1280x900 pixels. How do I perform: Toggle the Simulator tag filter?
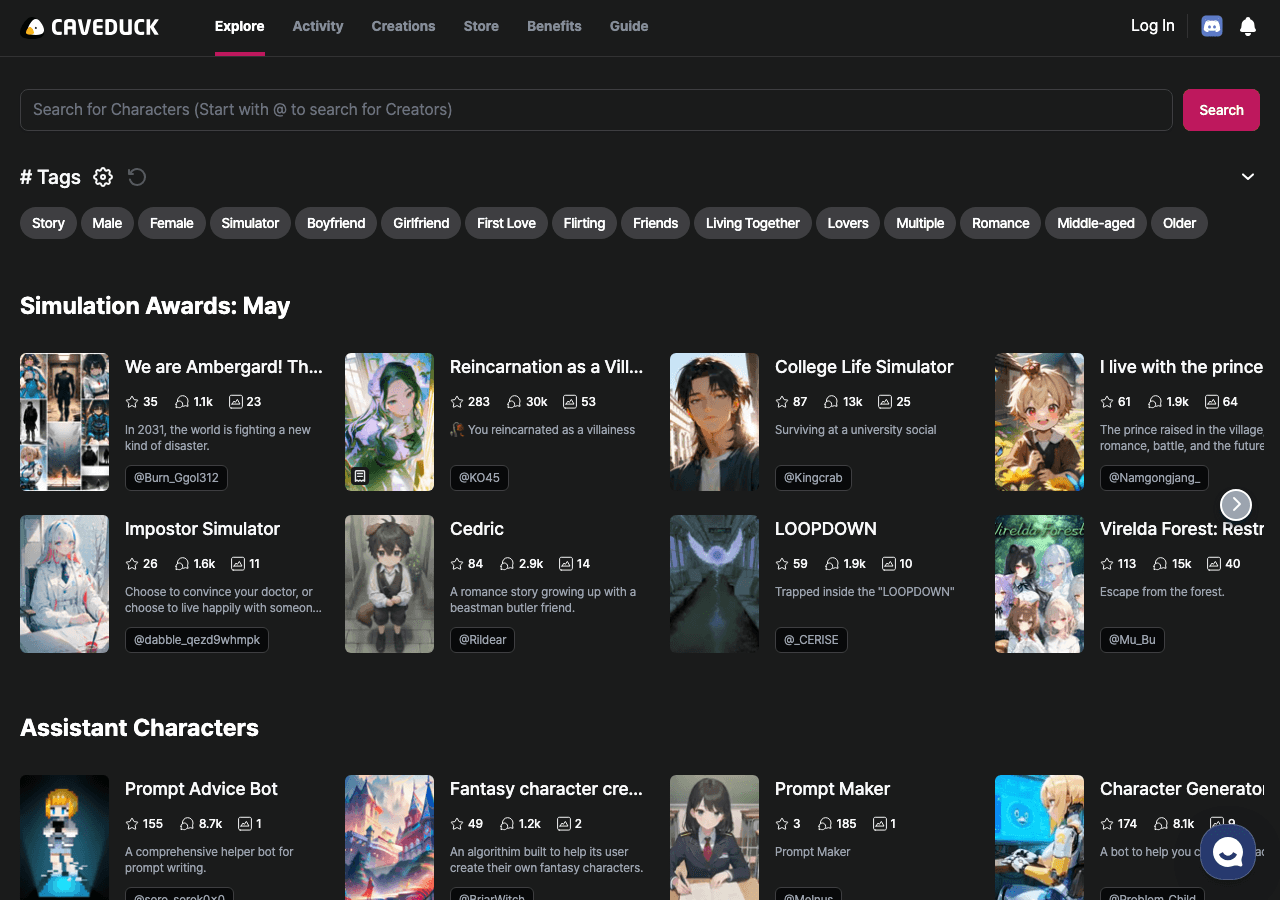point(250,223)
